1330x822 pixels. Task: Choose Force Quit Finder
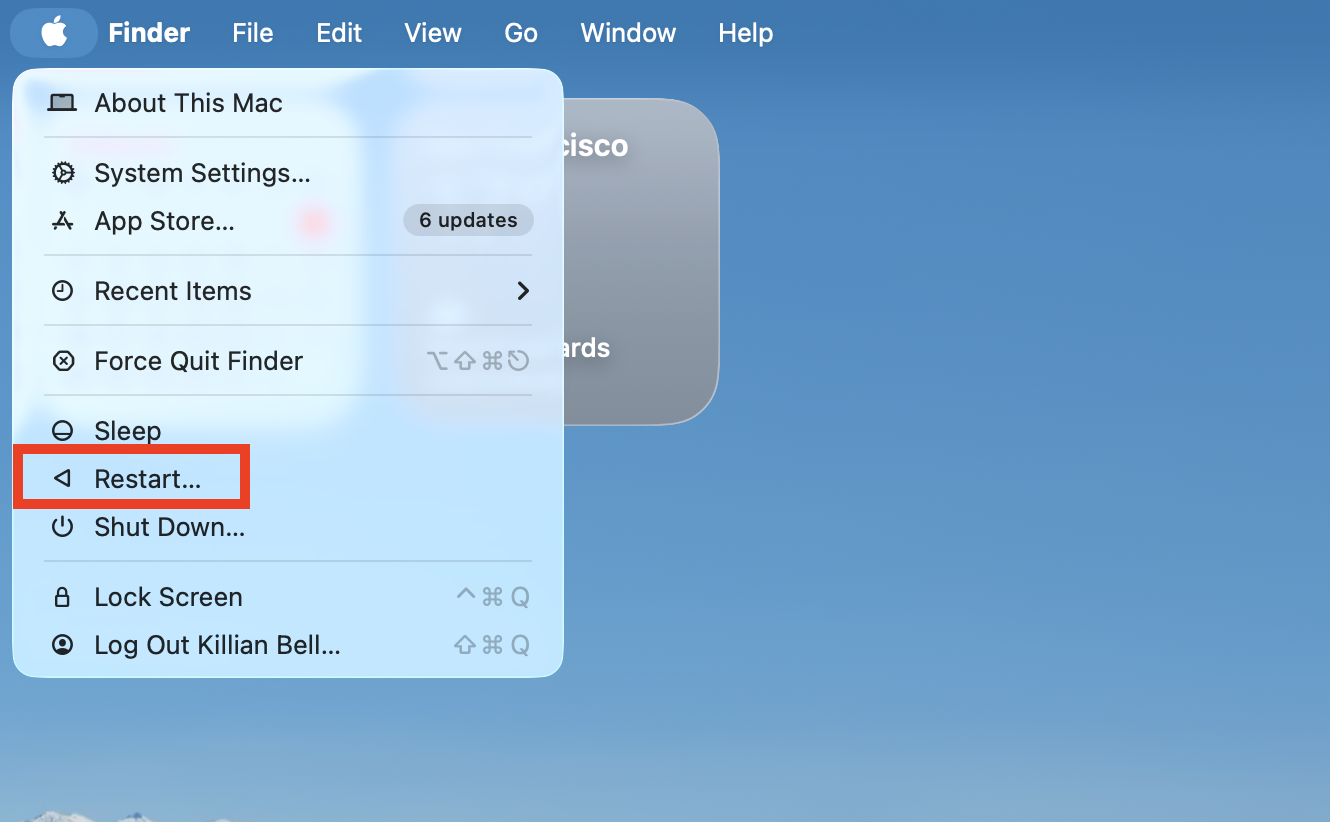[198, 361]
